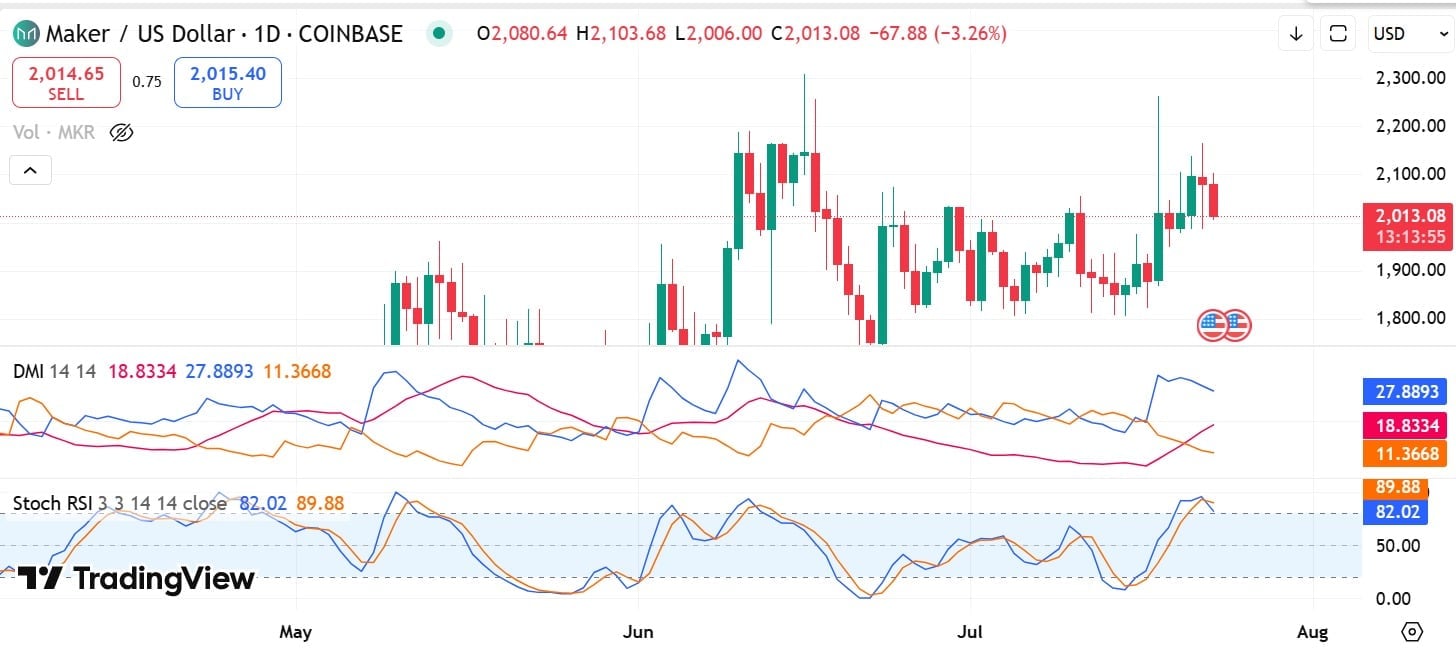Collapse the indicator legend chevron
This screenshot has width=1456, height=651.
click(30, 171)
